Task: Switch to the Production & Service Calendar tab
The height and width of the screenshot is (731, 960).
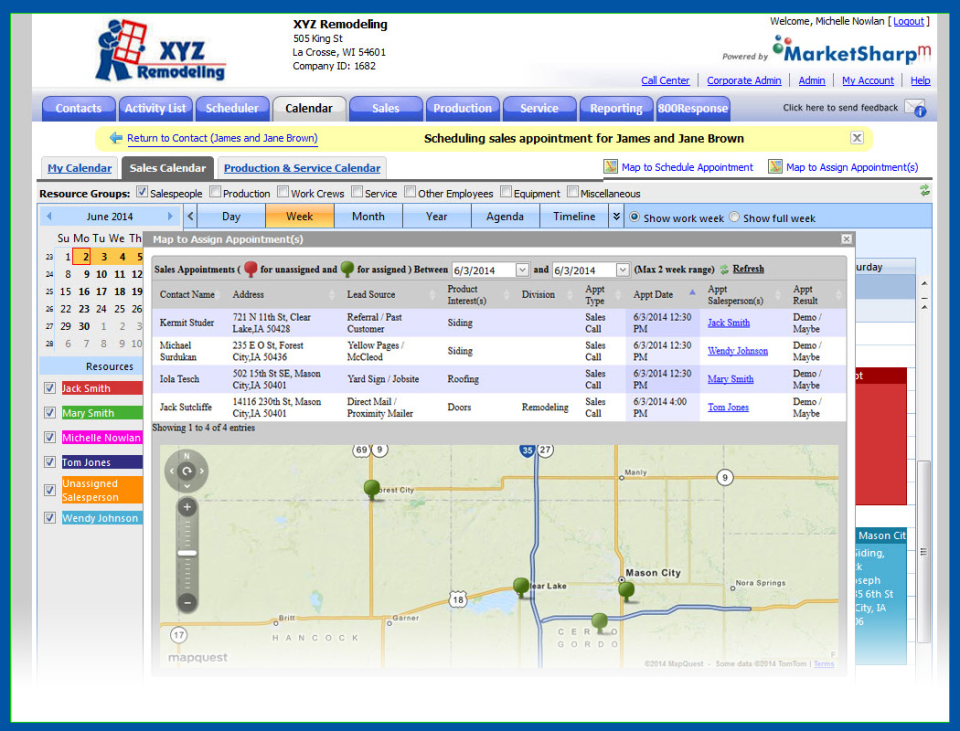Action: (300, 167)
